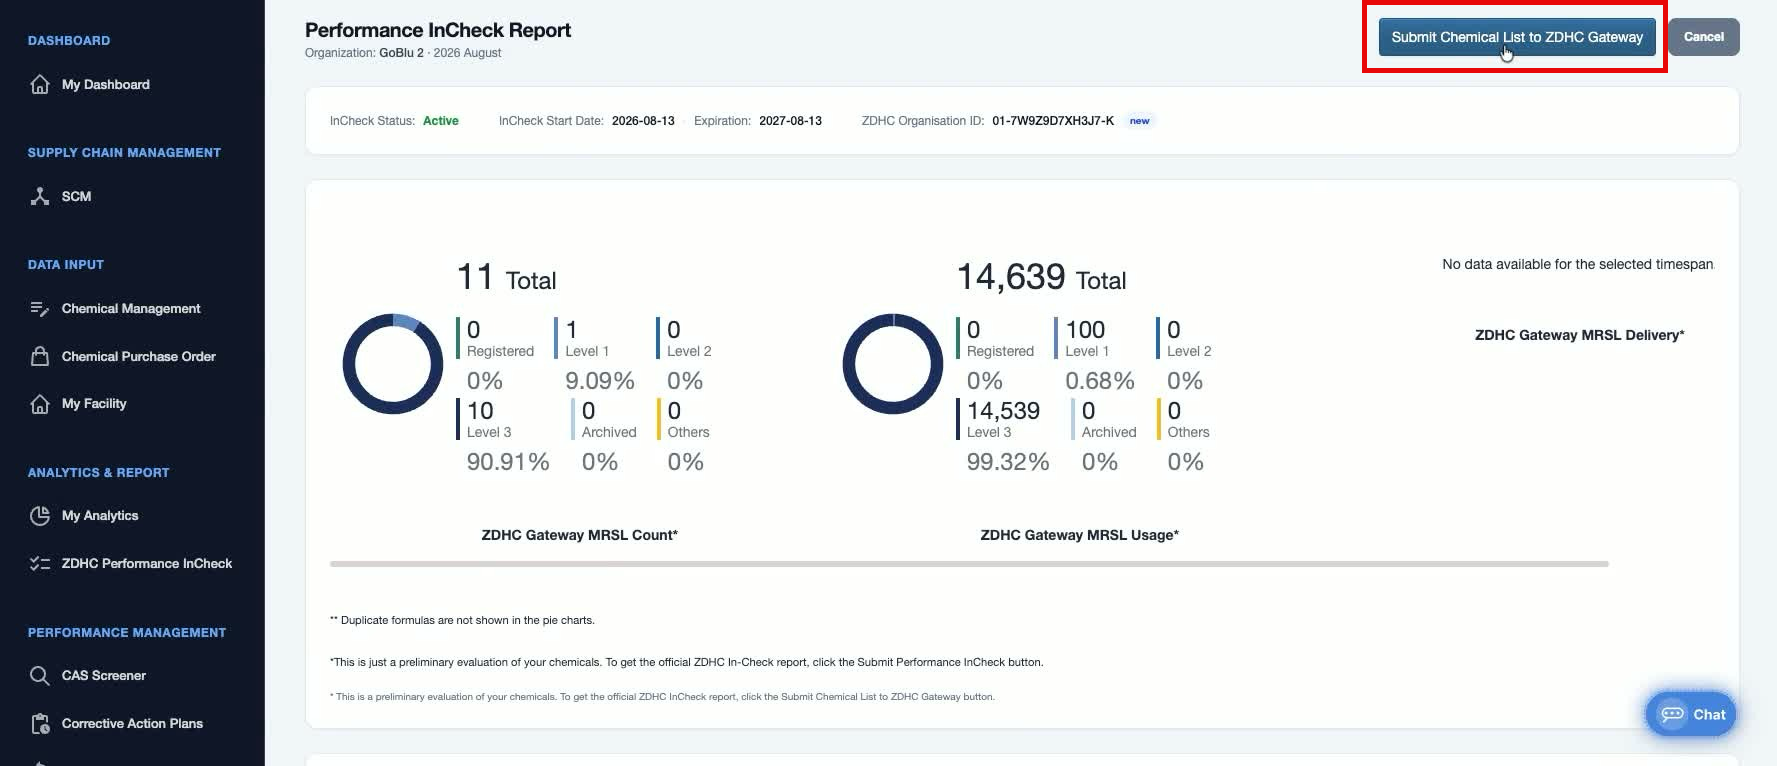1777x766 pixels.
Task: Click the CAS Screener magnifier icon
Action: pyautogui.click(x=40, y=676)
